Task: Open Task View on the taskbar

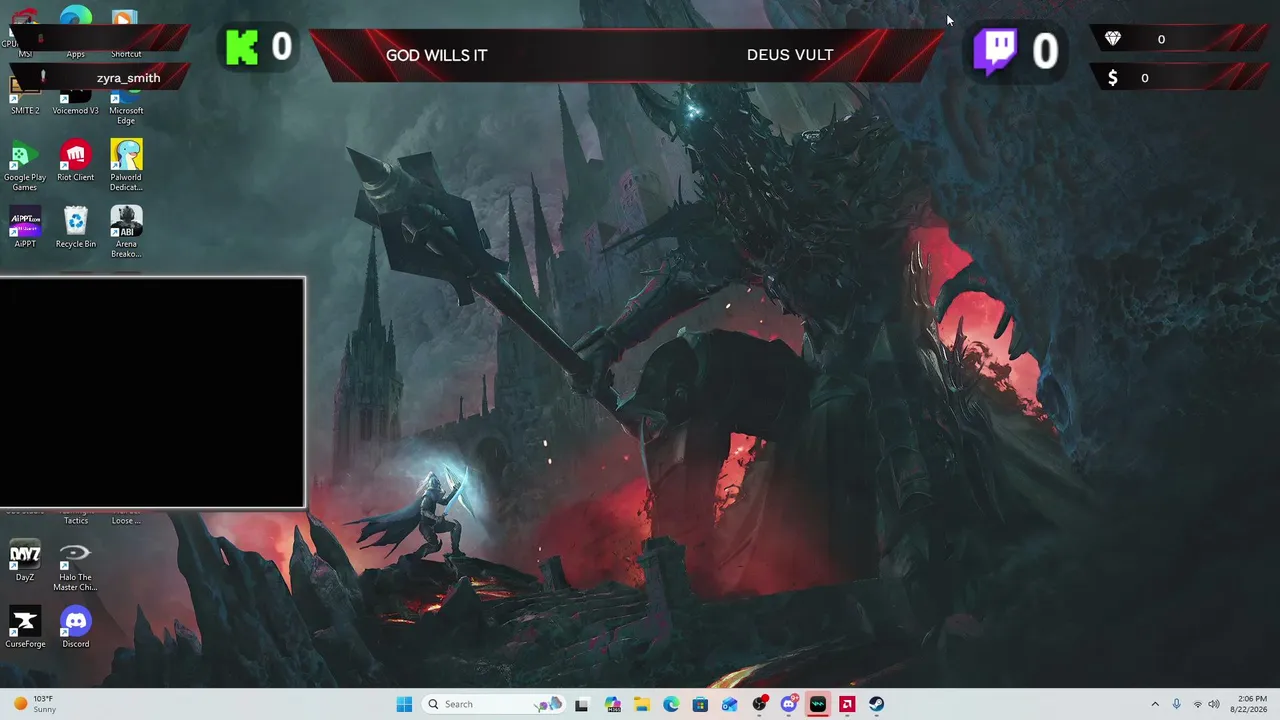Action: point(581,704)
